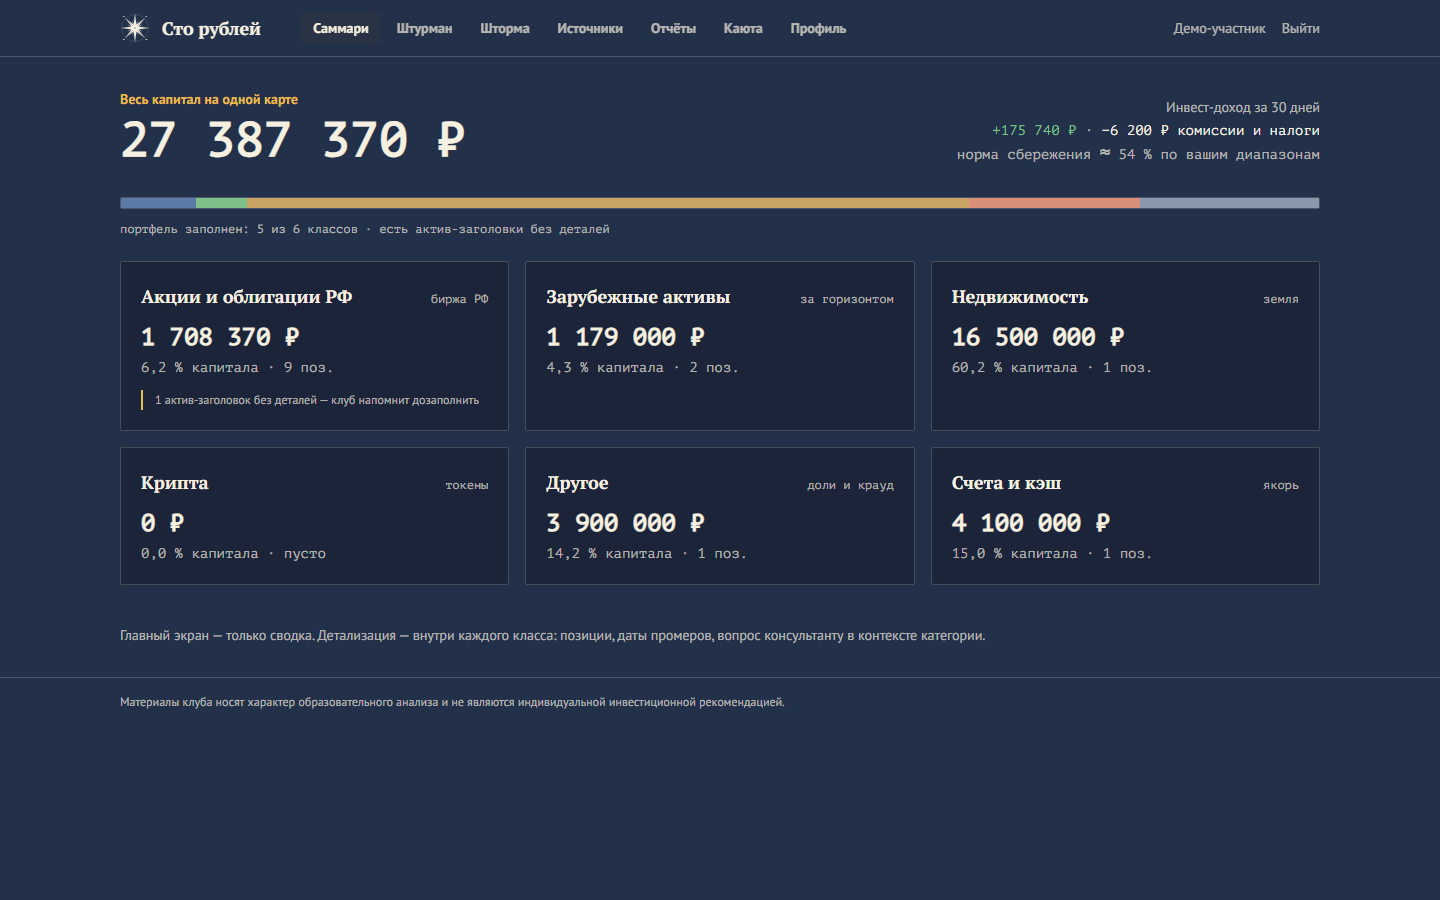The width and height of the screenshot is (1440, 900).
Task: Switch to the Шторма tab
Action: (x=505, y=28)
